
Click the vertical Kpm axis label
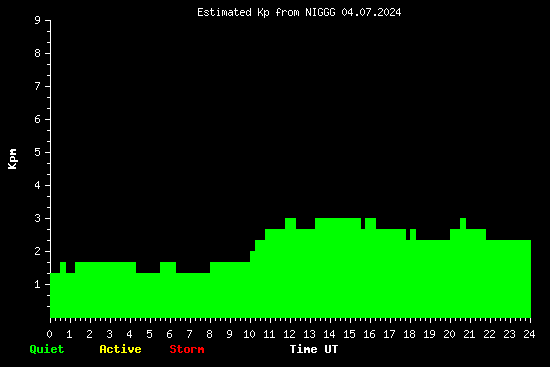12,159
